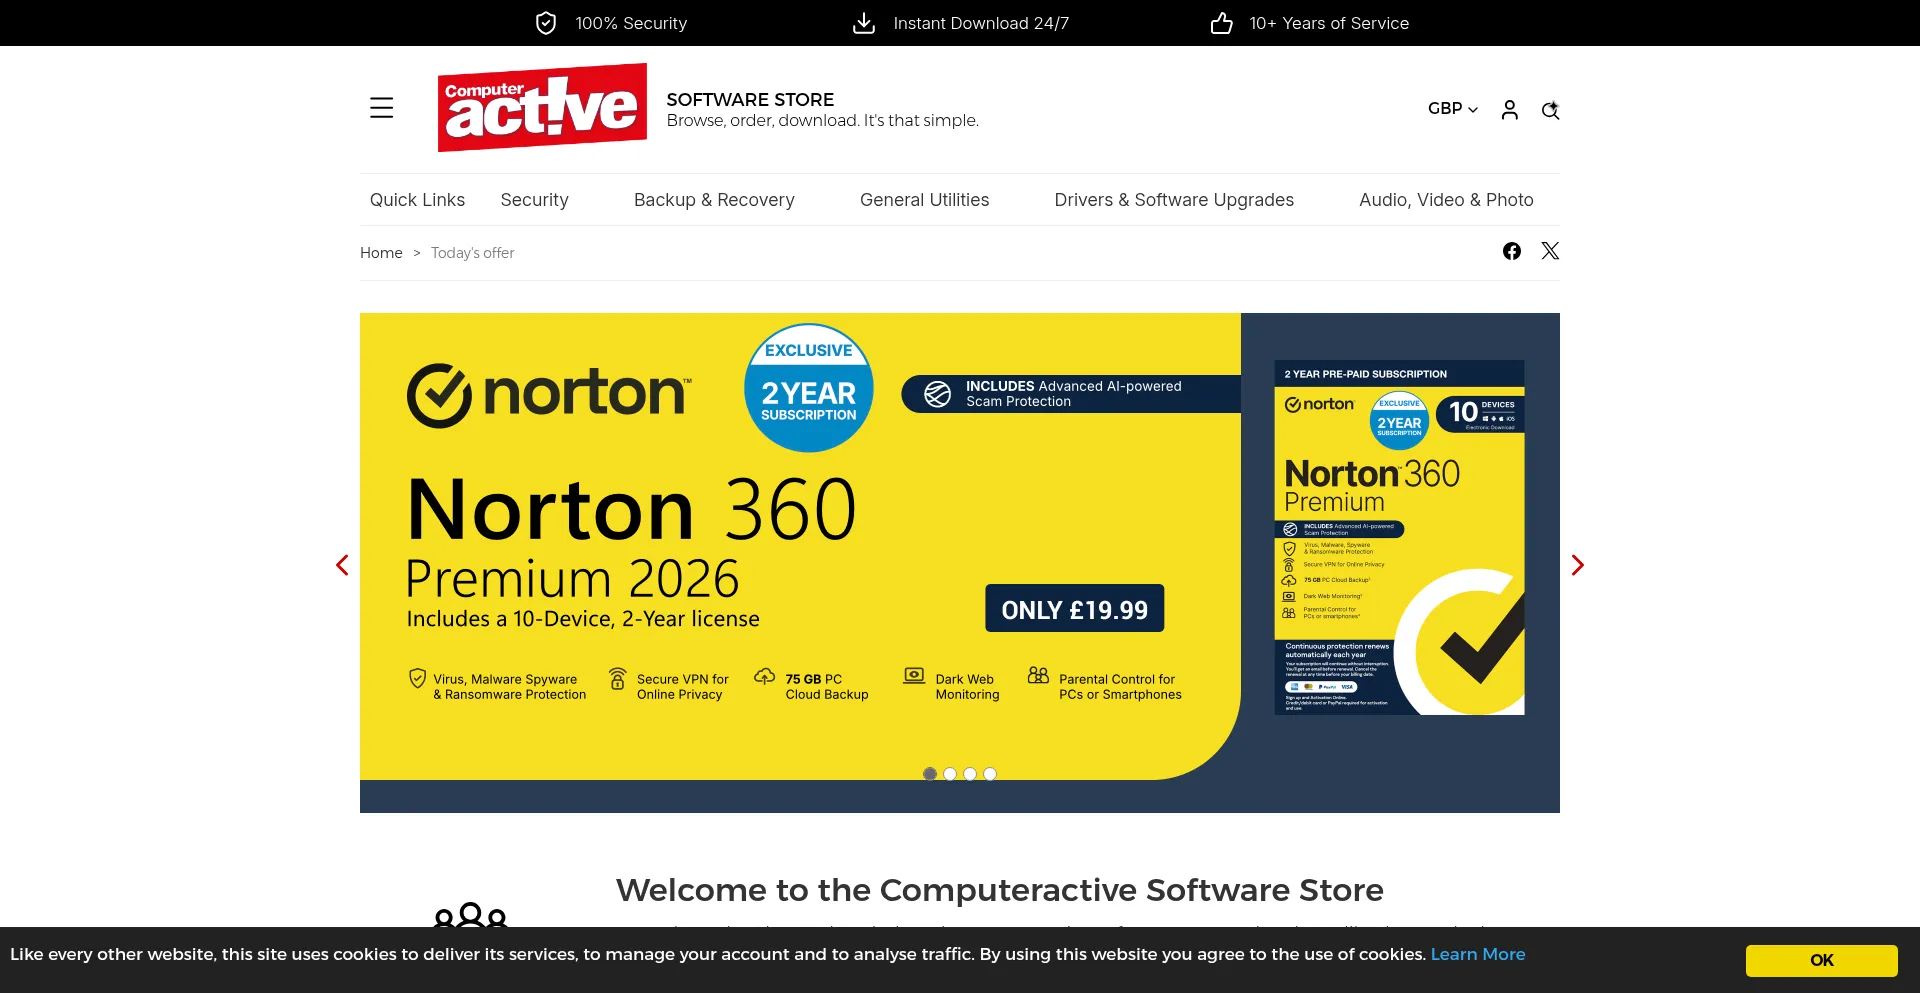Viewport: 1920px width, 993px height.
Task: Click the Computeractive logo
Action: coord(542,107)
